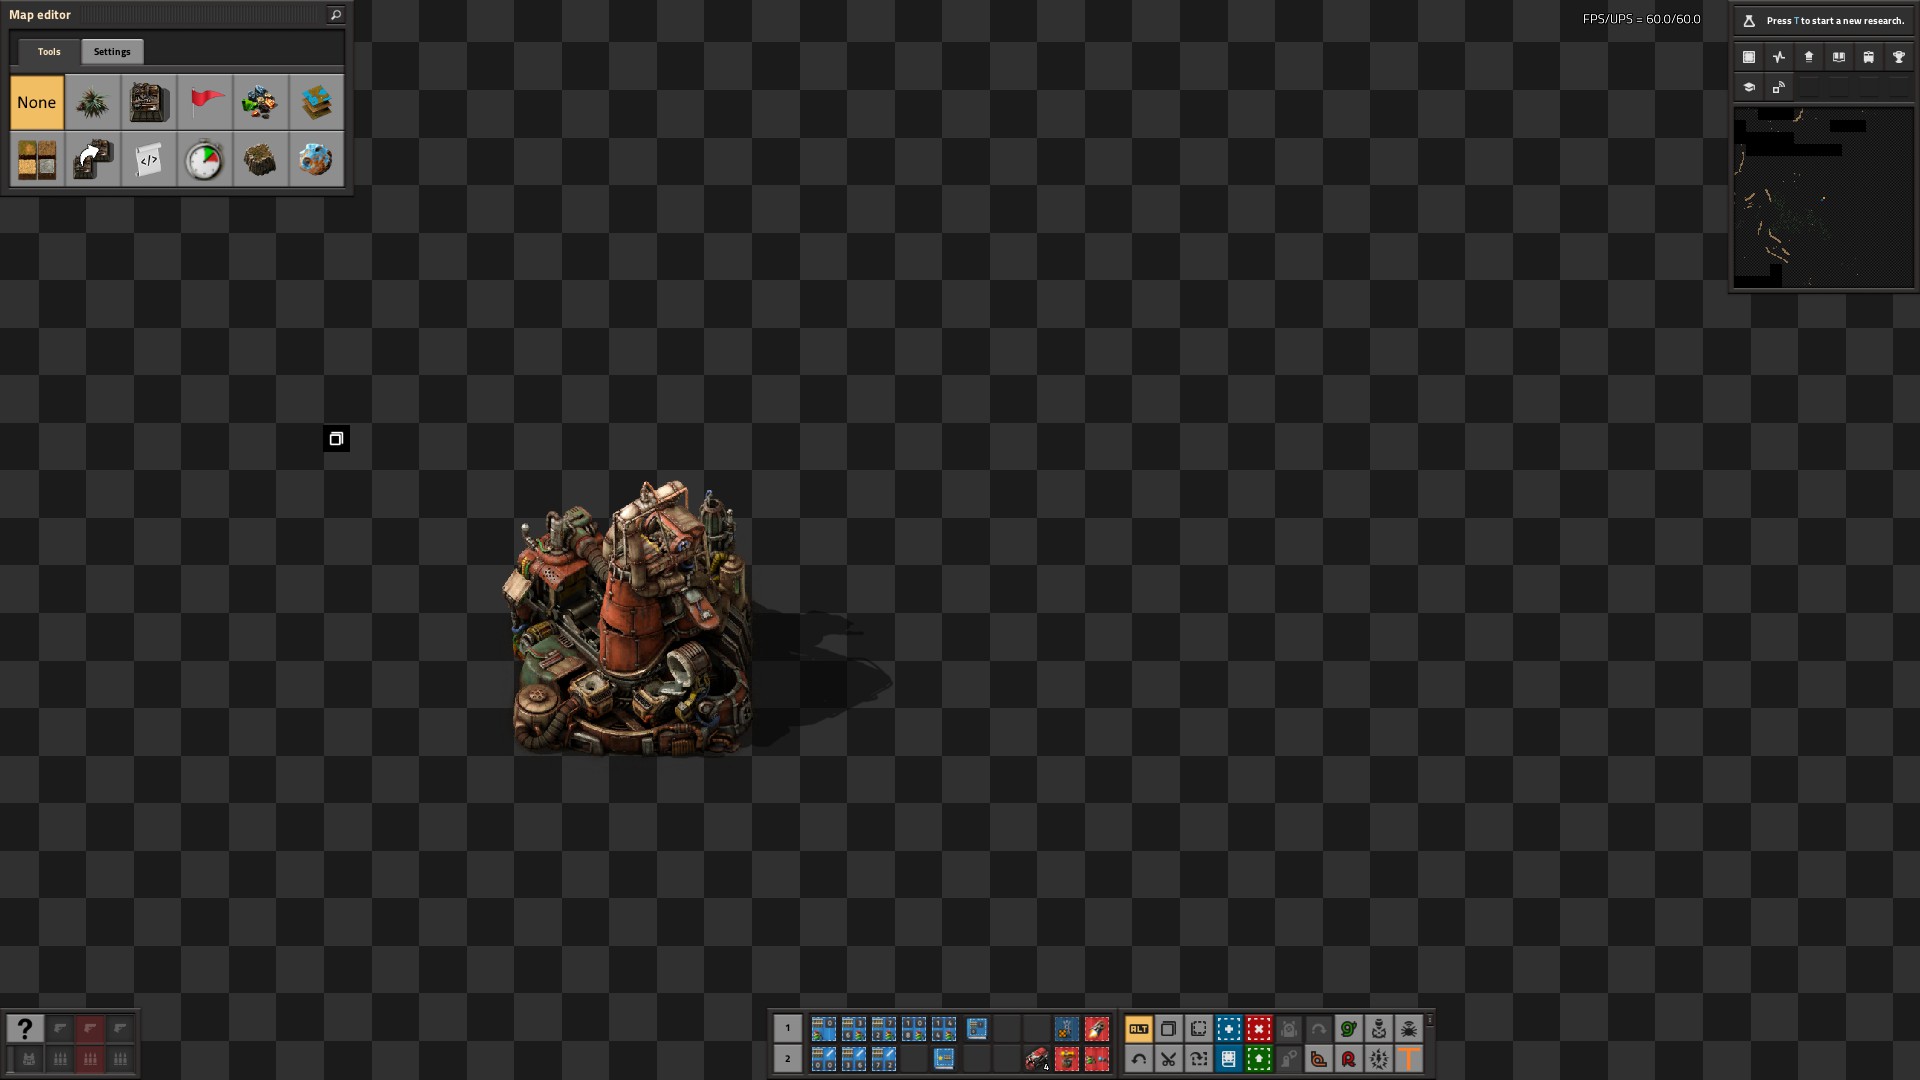Toggle the green spiral shortcut
This screenshot has width=1920, height=1080.
[1349, 1028]
